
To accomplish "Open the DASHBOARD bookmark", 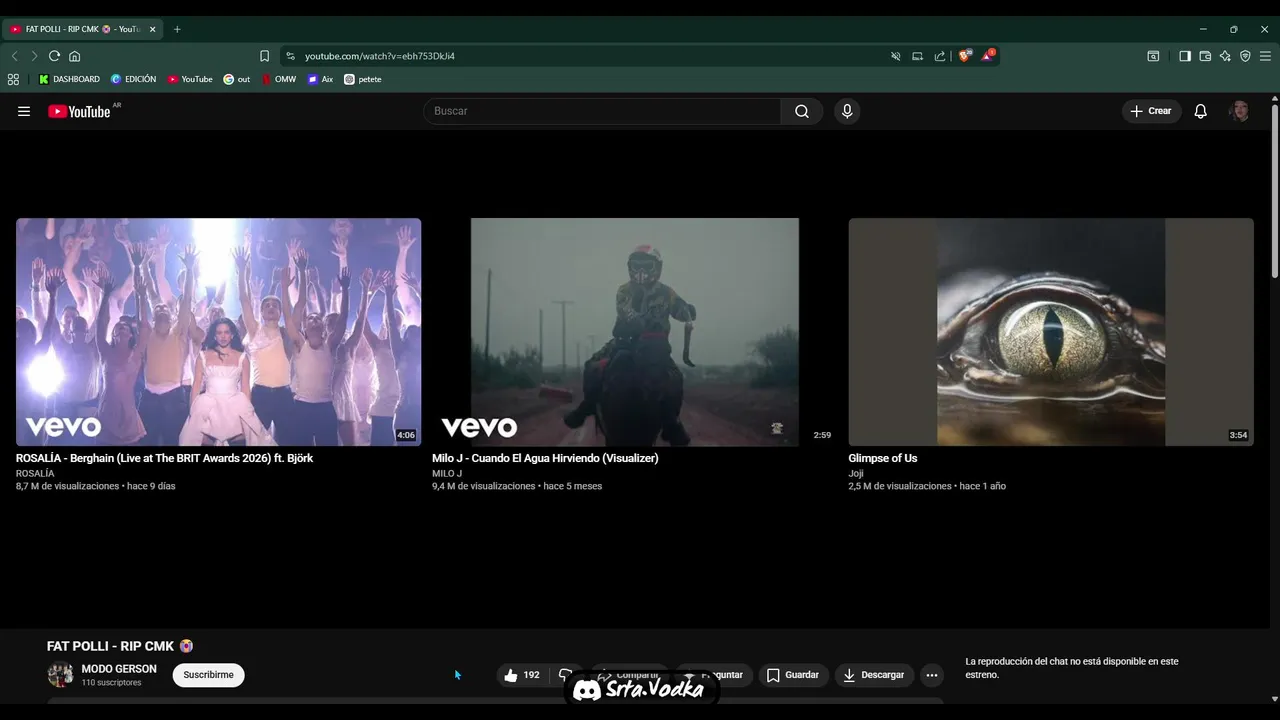I will tap(69, 79).
